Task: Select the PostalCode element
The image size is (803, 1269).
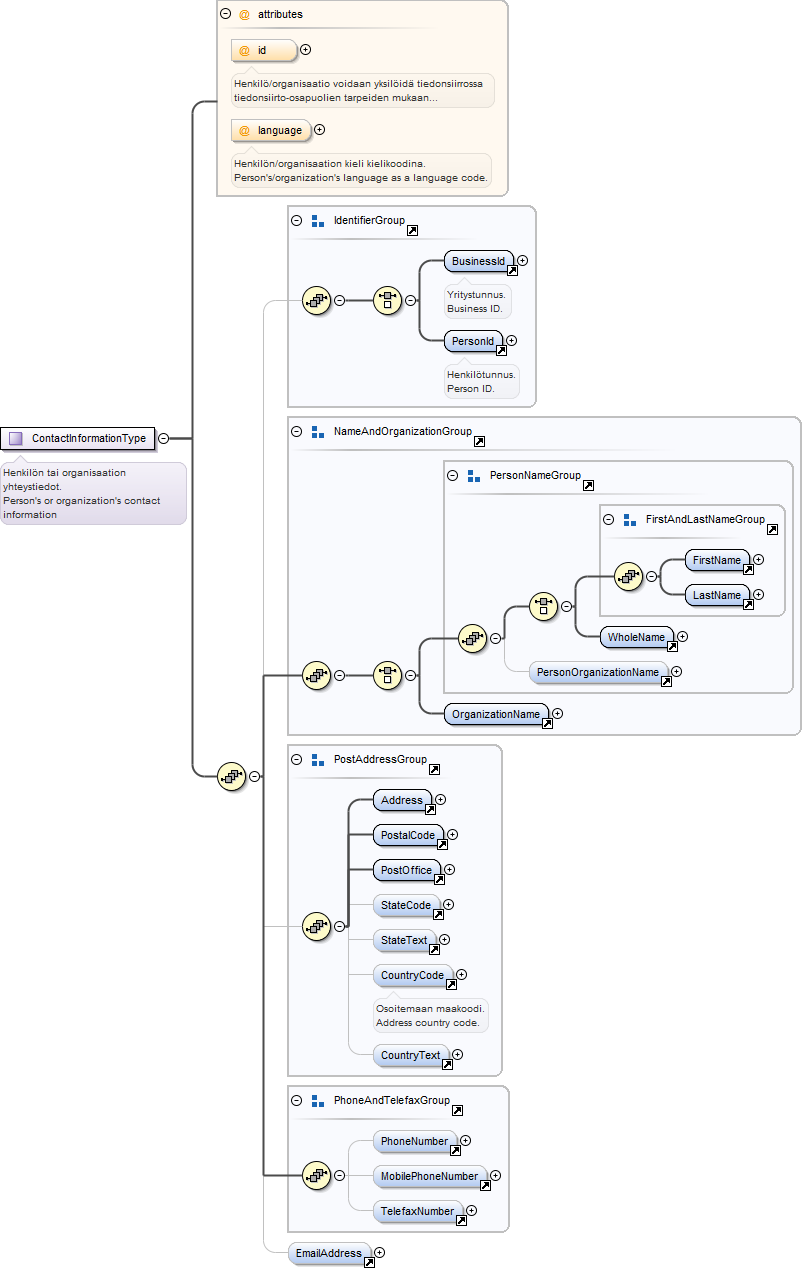Action: 408,835
